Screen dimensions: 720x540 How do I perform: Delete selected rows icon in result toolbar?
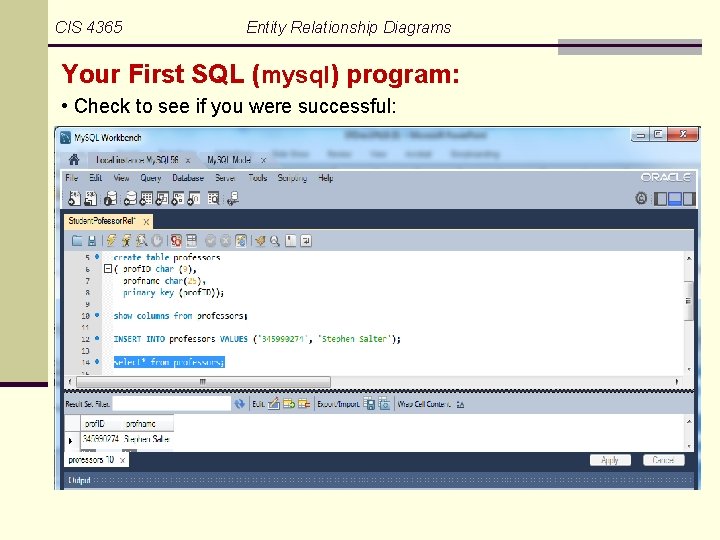click(304, 404)
